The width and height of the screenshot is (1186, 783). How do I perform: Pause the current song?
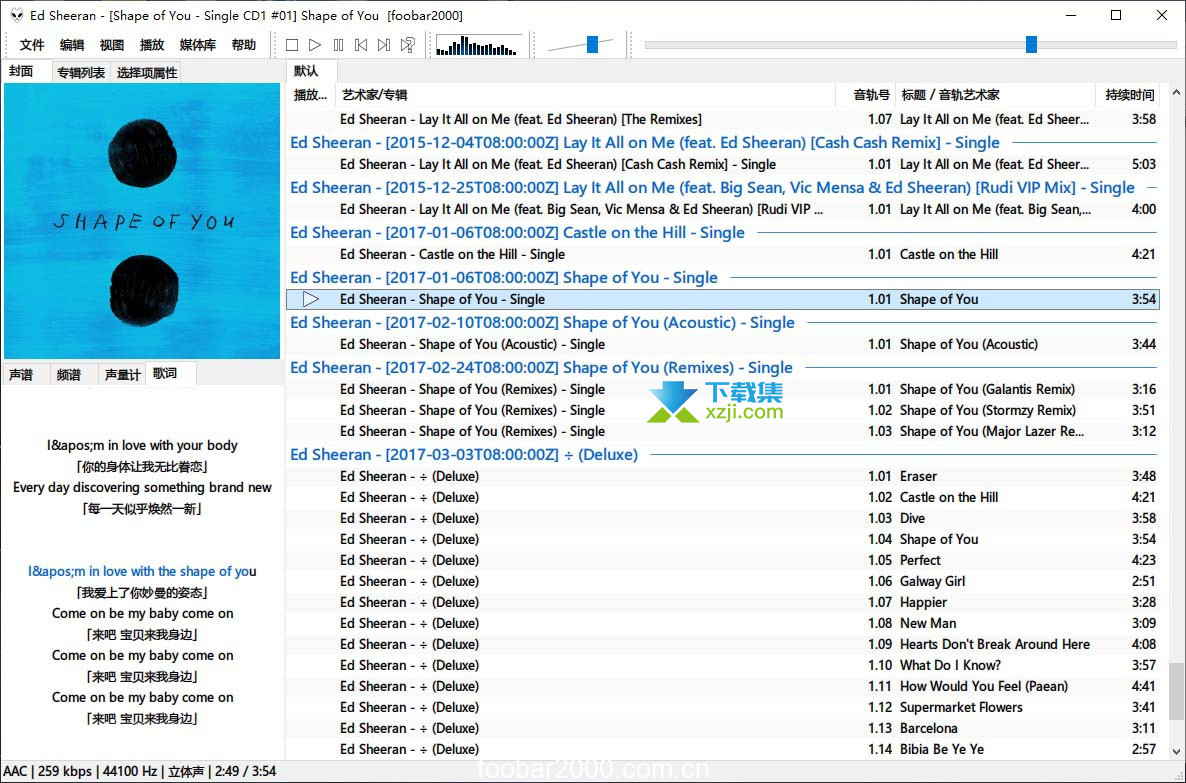click(x=338, y=45)
